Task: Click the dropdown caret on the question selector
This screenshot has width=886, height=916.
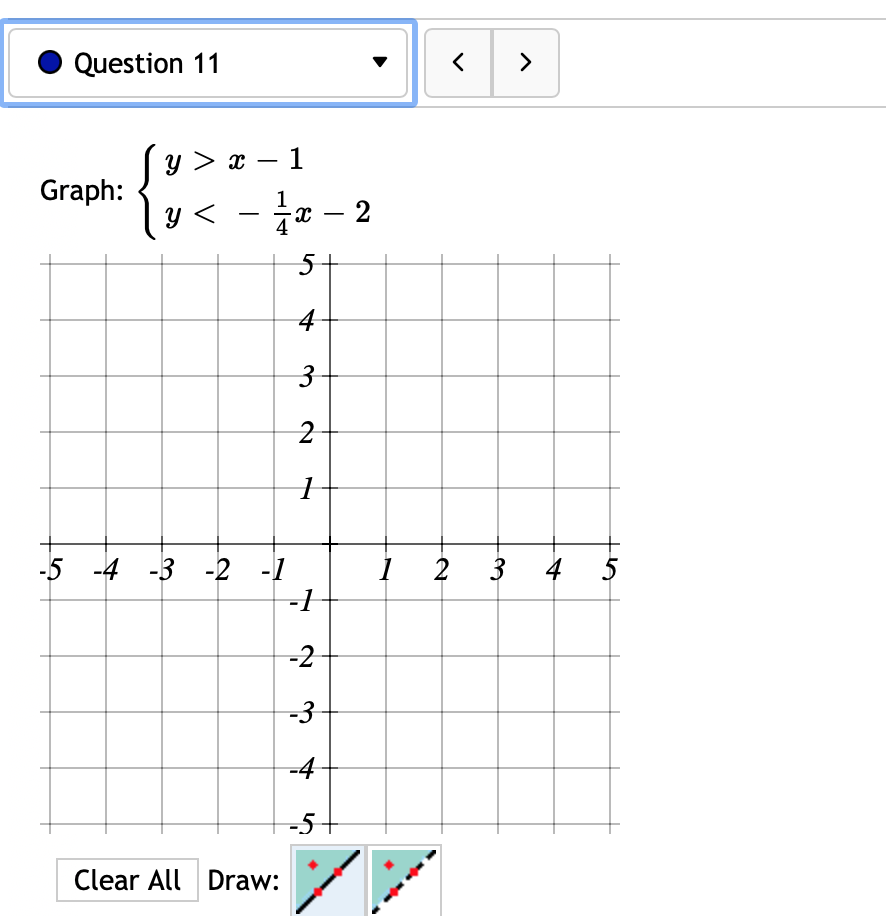Action: coord(380,62)
